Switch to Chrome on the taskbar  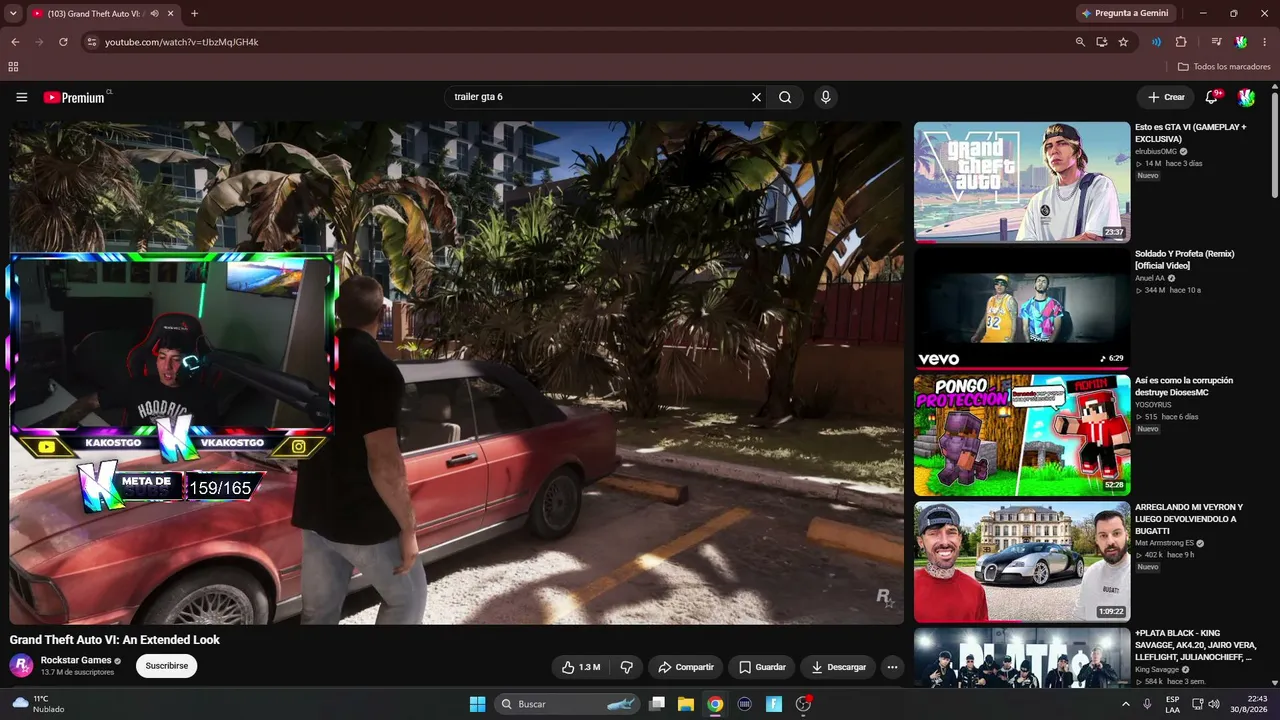click(x=715, y=704)
